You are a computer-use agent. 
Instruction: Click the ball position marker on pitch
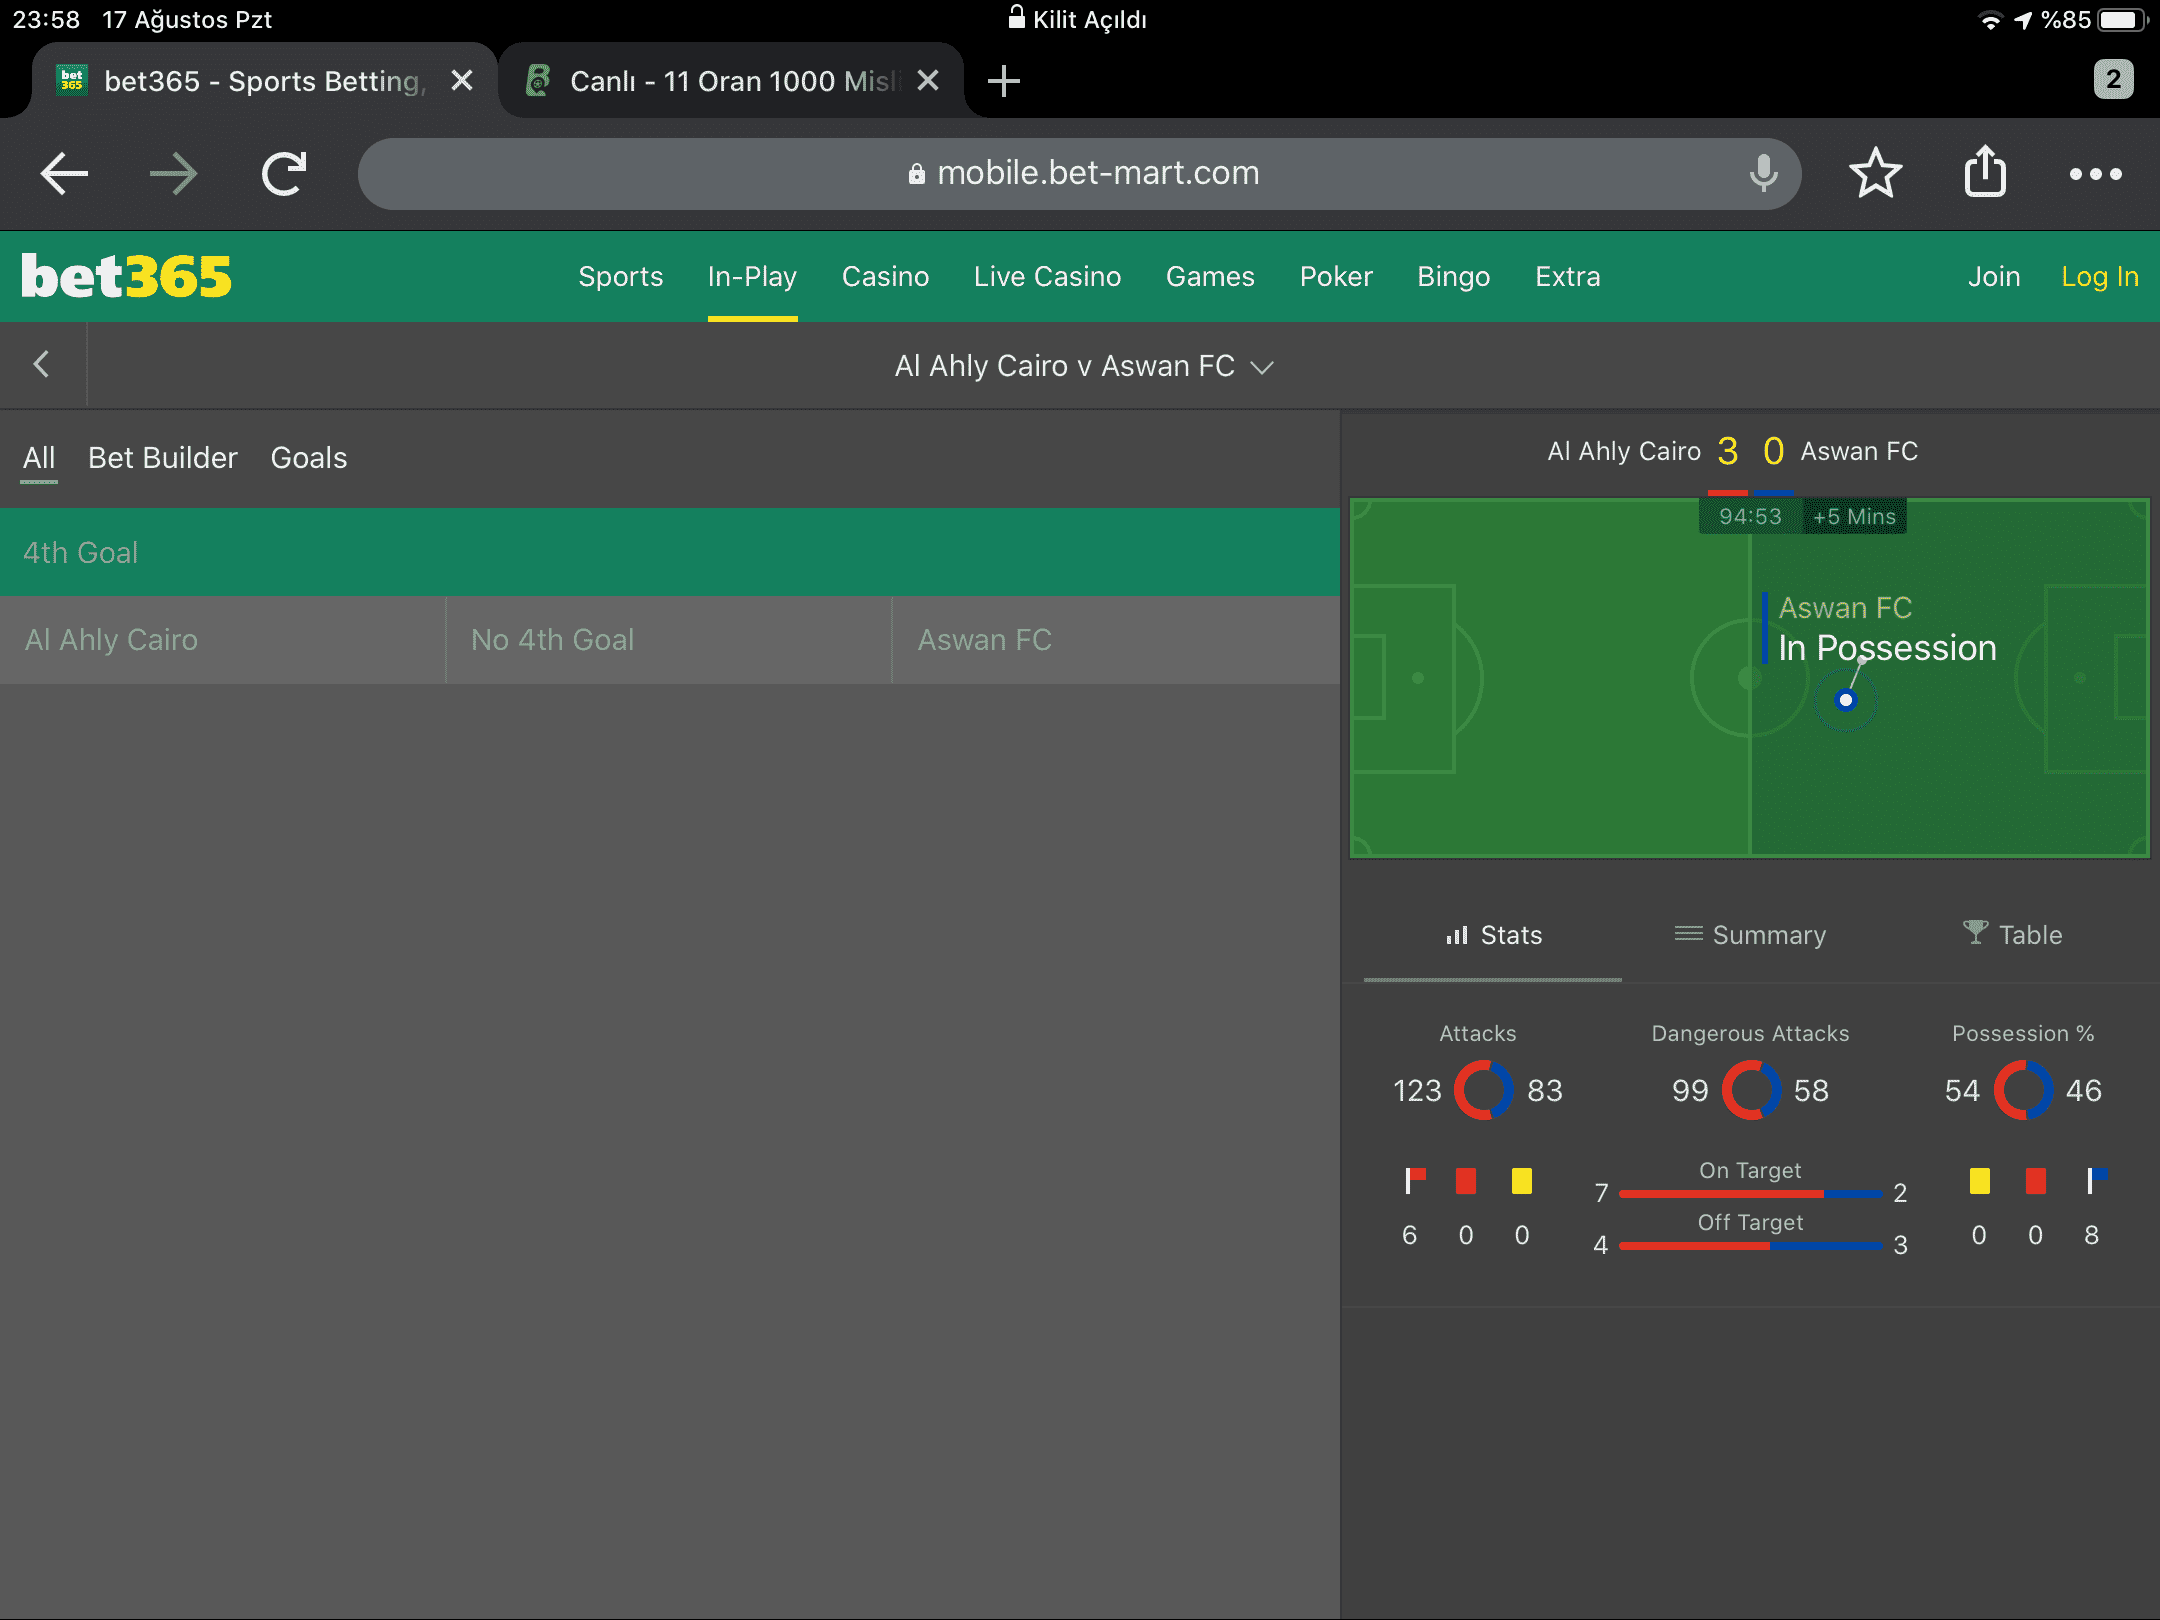(1846, 700)
